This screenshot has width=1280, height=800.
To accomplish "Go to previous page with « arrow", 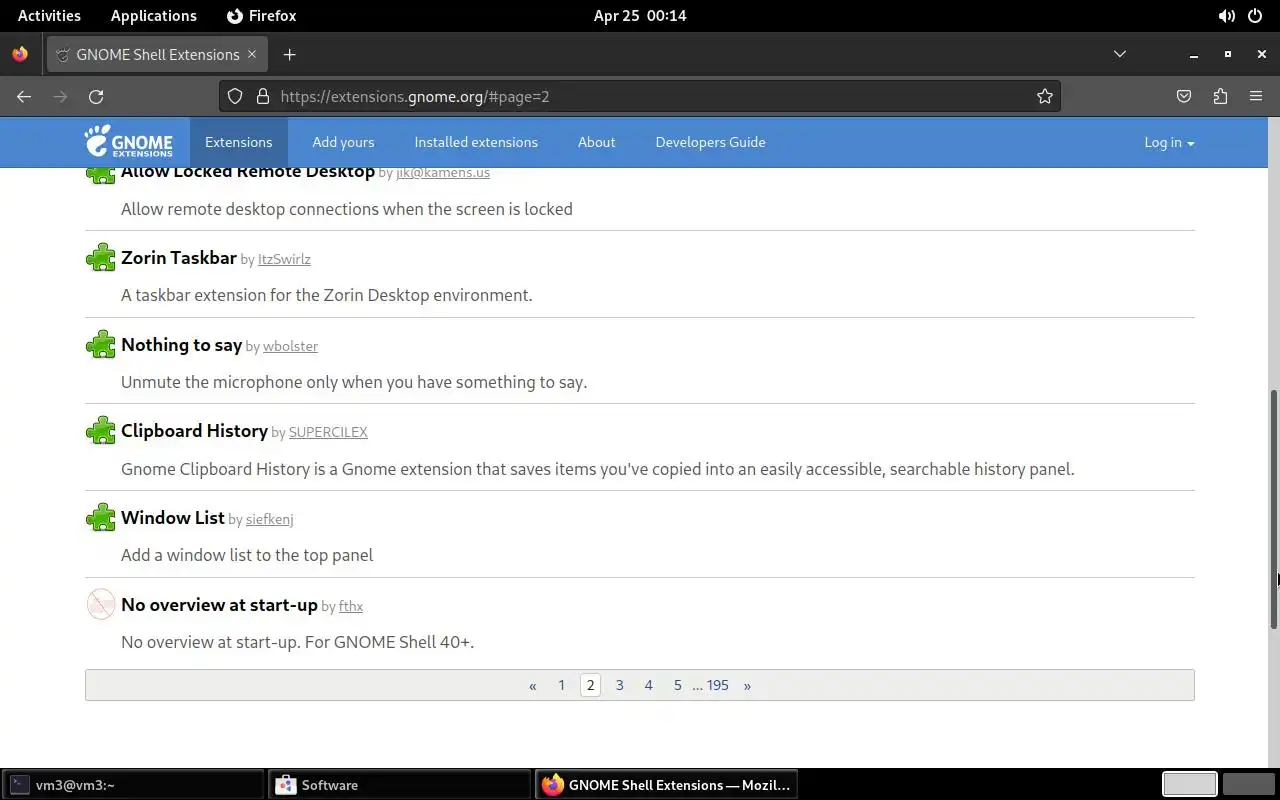I will pos(532,685).
